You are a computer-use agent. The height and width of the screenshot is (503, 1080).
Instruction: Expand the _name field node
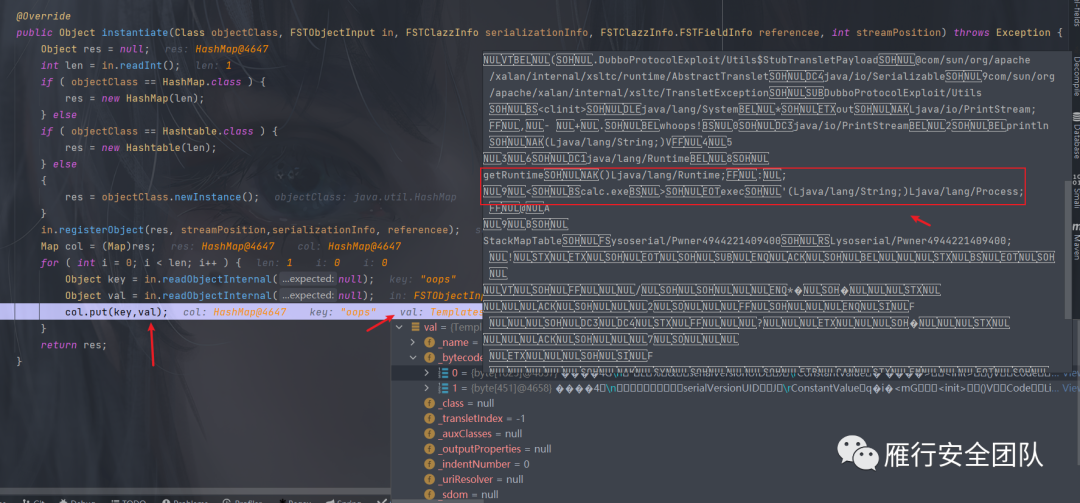point(413,342)
